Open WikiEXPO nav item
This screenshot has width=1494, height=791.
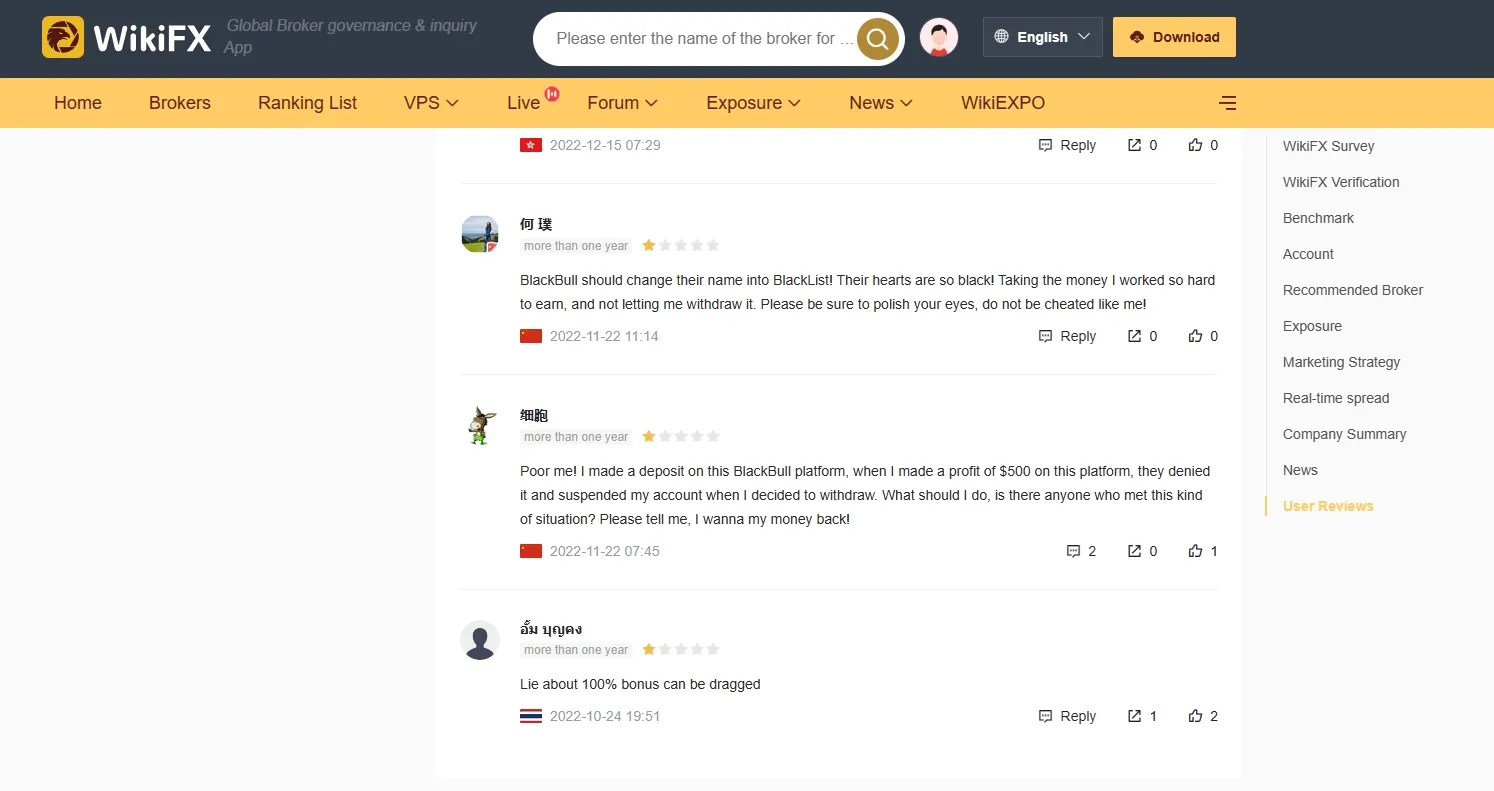pyautogui.click(x=1003, y=103)
